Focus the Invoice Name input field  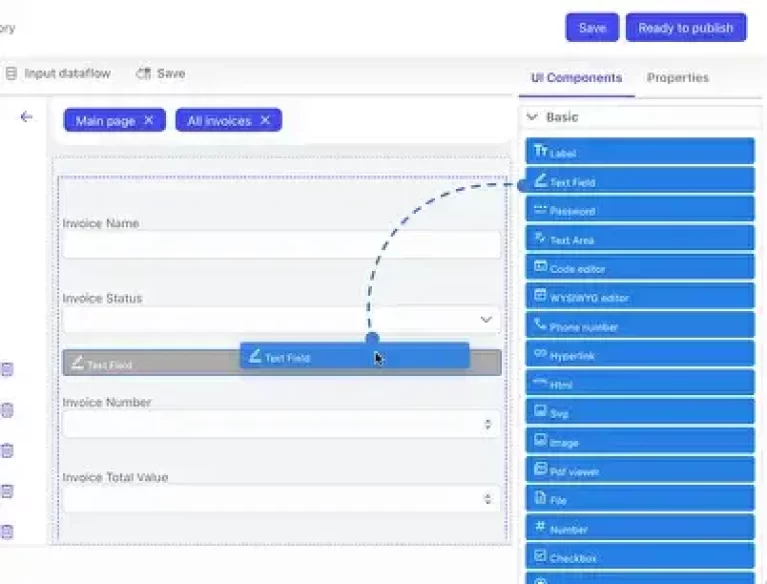click(281, 244)
